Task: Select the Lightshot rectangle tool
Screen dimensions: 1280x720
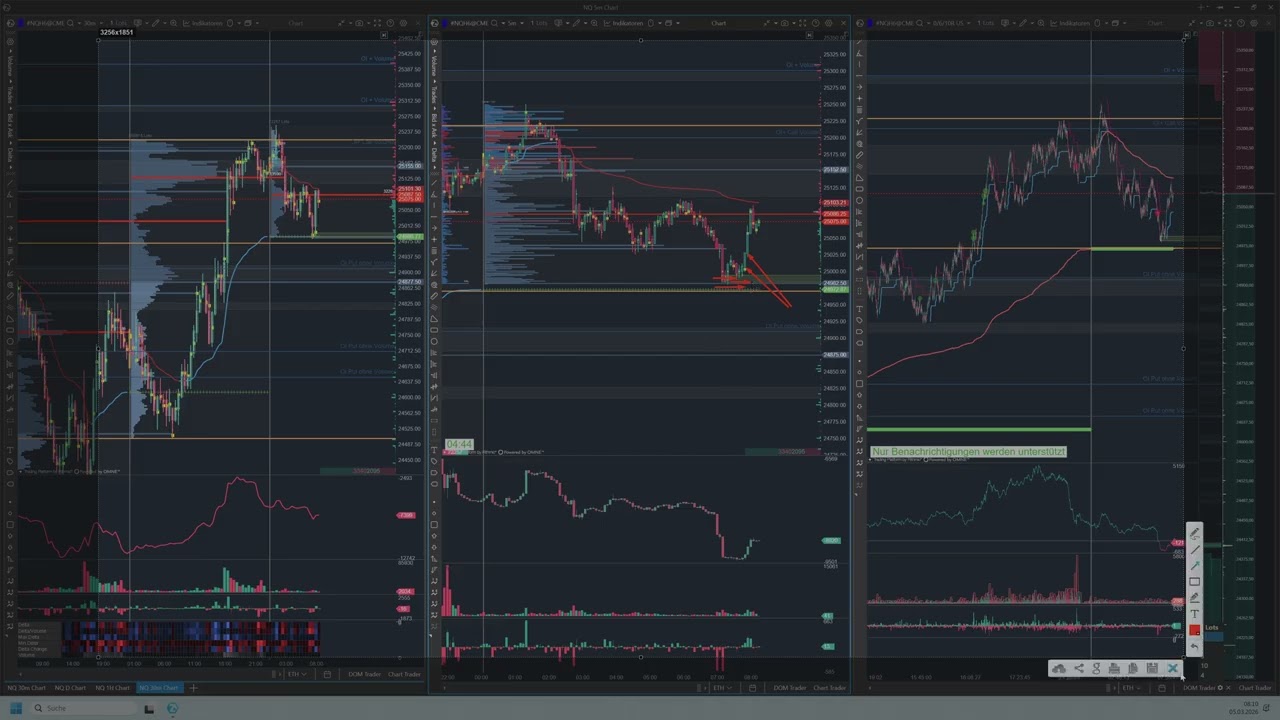Action: click(x=1194, y=582)
